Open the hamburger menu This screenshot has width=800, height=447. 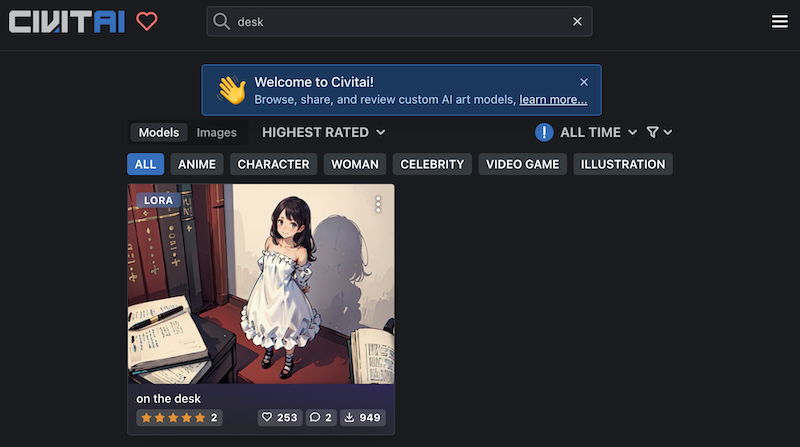tap(780, 22)
